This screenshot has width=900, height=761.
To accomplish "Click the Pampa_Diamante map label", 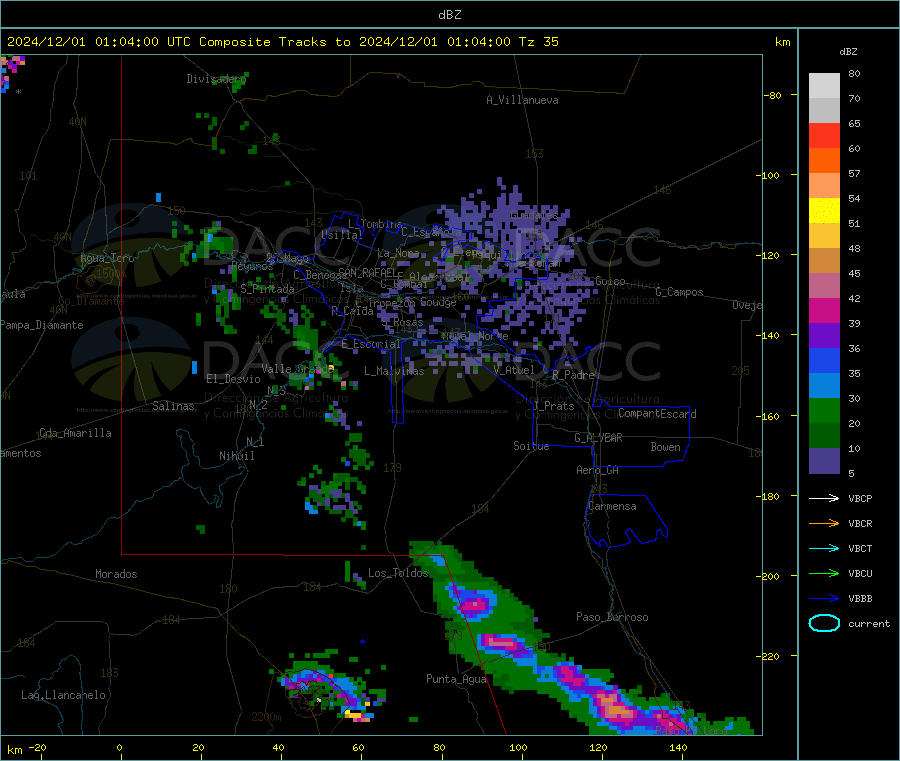I will (x=42, y=325).
